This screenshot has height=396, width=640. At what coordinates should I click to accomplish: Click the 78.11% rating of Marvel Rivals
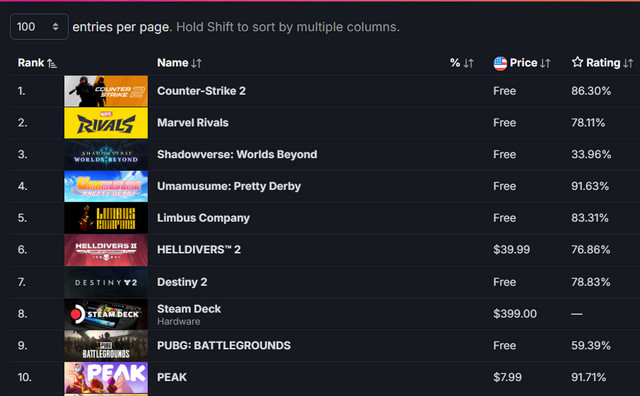[x=588, y=122]
